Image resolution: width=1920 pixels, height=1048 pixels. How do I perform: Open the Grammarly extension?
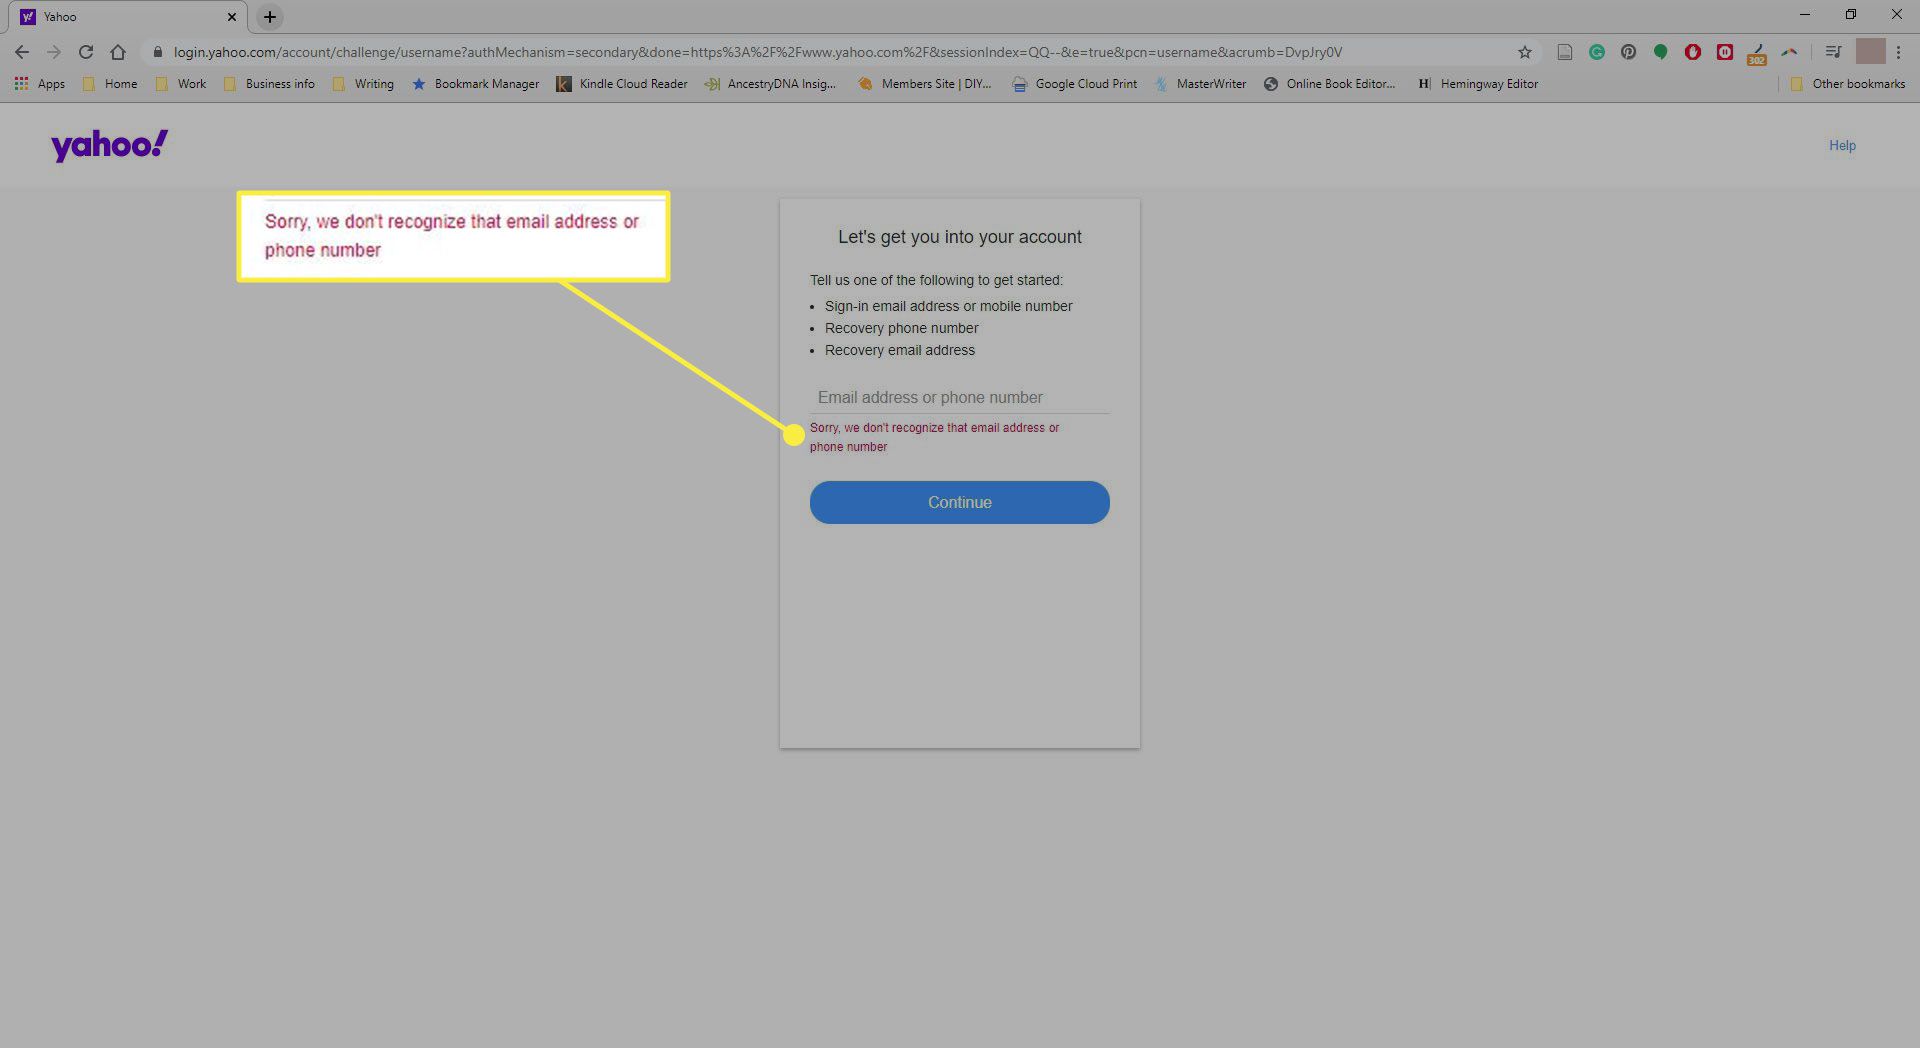pos(1597,52)
